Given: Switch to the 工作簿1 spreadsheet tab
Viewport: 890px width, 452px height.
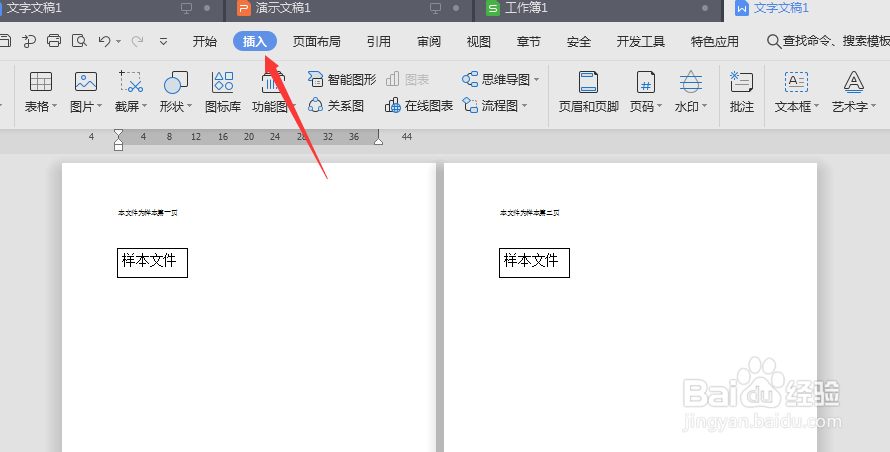Looking at the screenshot, I should (x=599, y=9).
